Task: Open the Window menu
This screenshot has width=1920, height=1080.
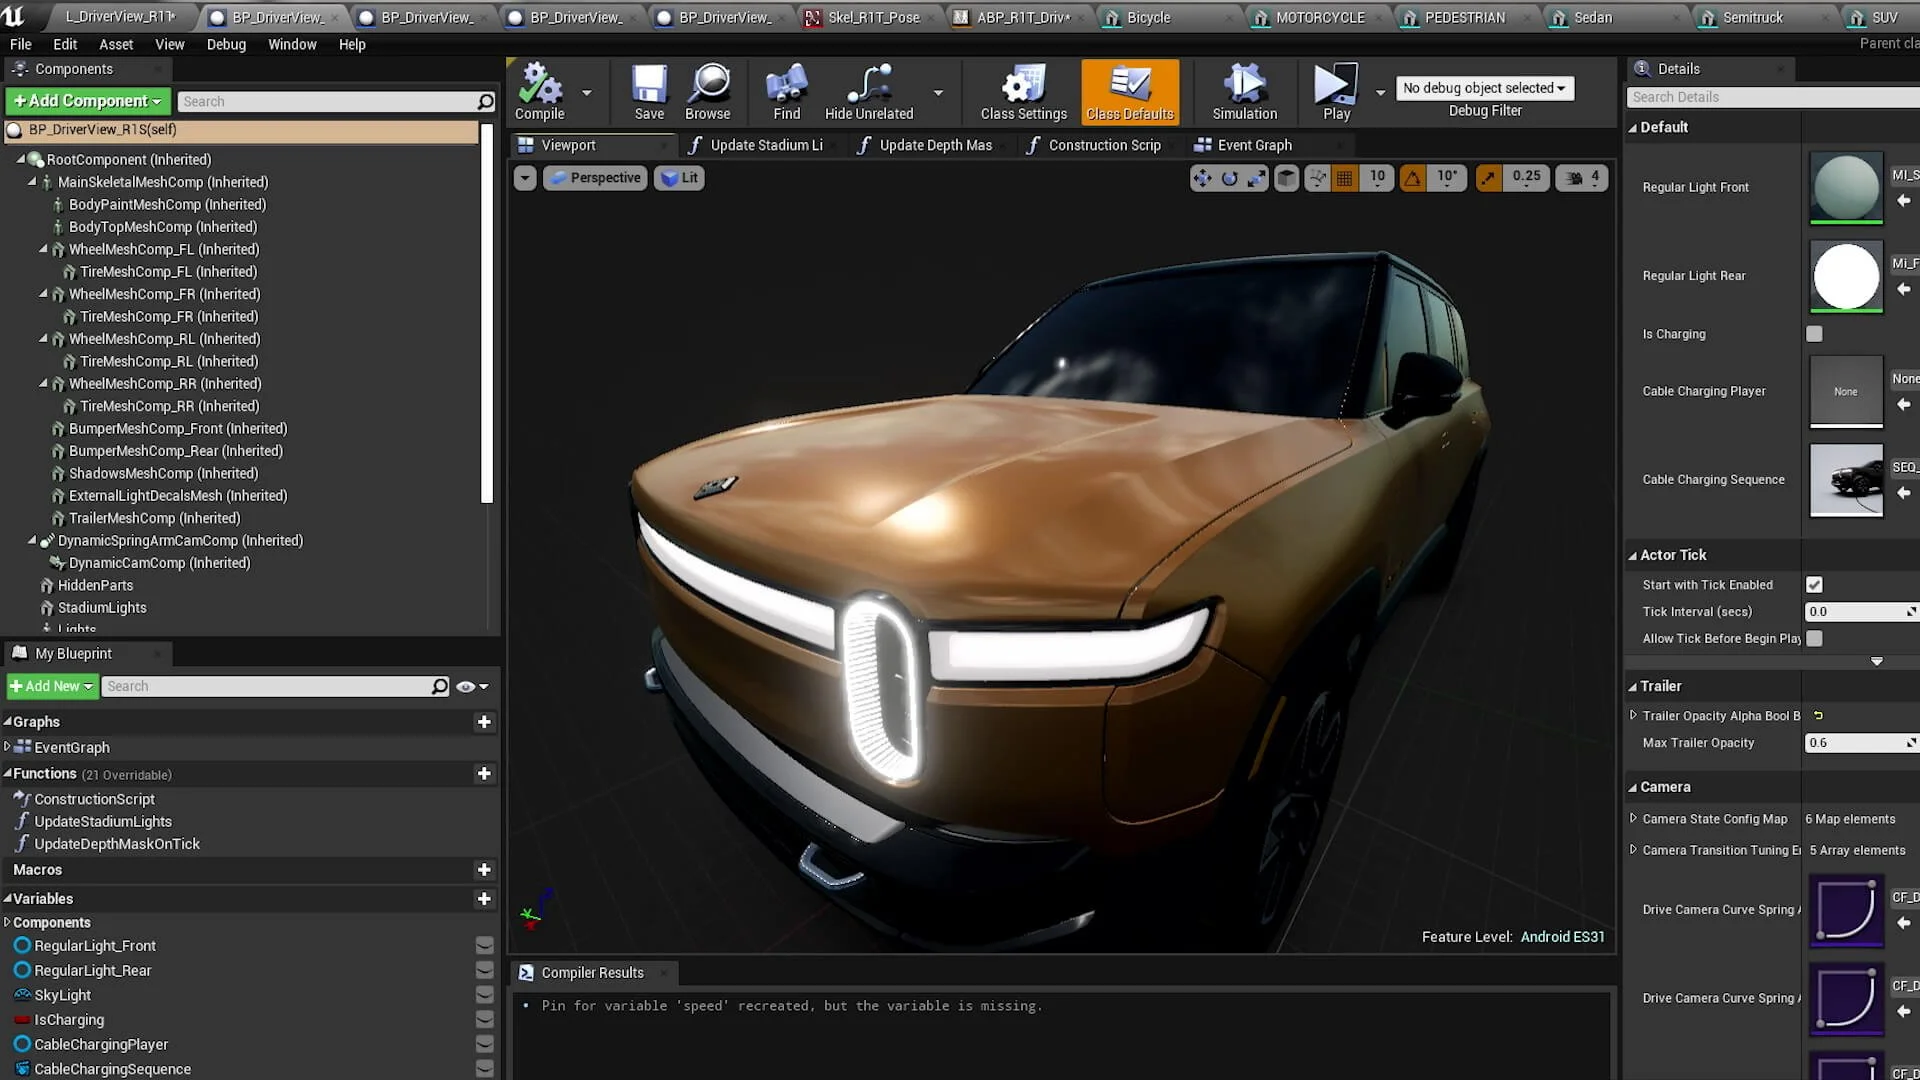Action: click(x=292, y=44)
